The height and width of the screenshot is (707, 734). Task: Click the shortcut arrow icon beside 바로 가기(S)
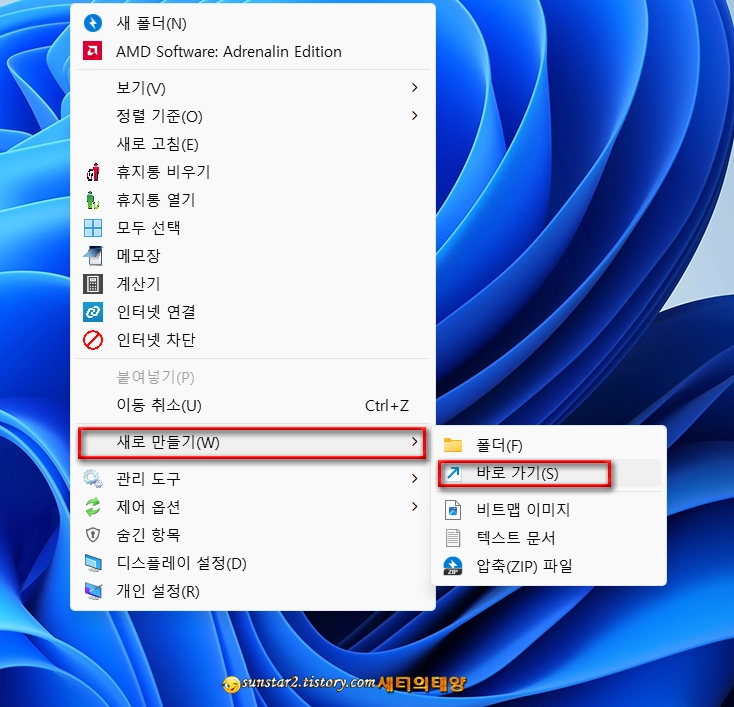(x=453, y=473)
